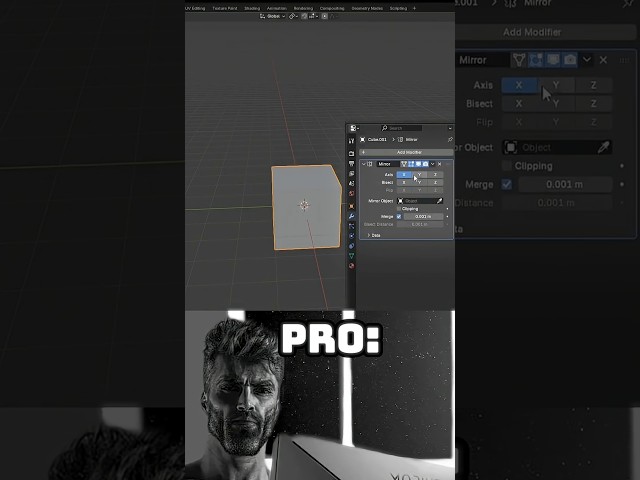Open the Material properties tab
Viewport: 640px width, 480px height.
pyautogui.click(x=351, y=266)
